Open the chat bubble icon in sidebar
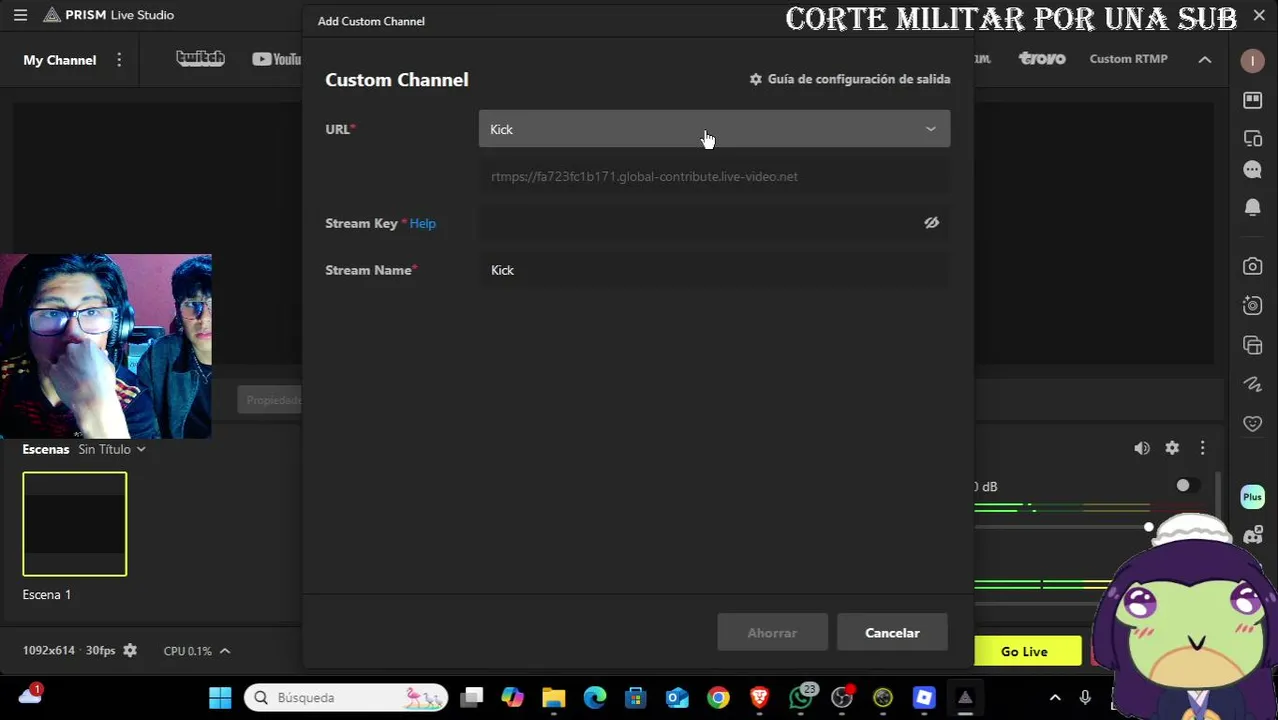1278x720 pixels. tap(1253, 170)
